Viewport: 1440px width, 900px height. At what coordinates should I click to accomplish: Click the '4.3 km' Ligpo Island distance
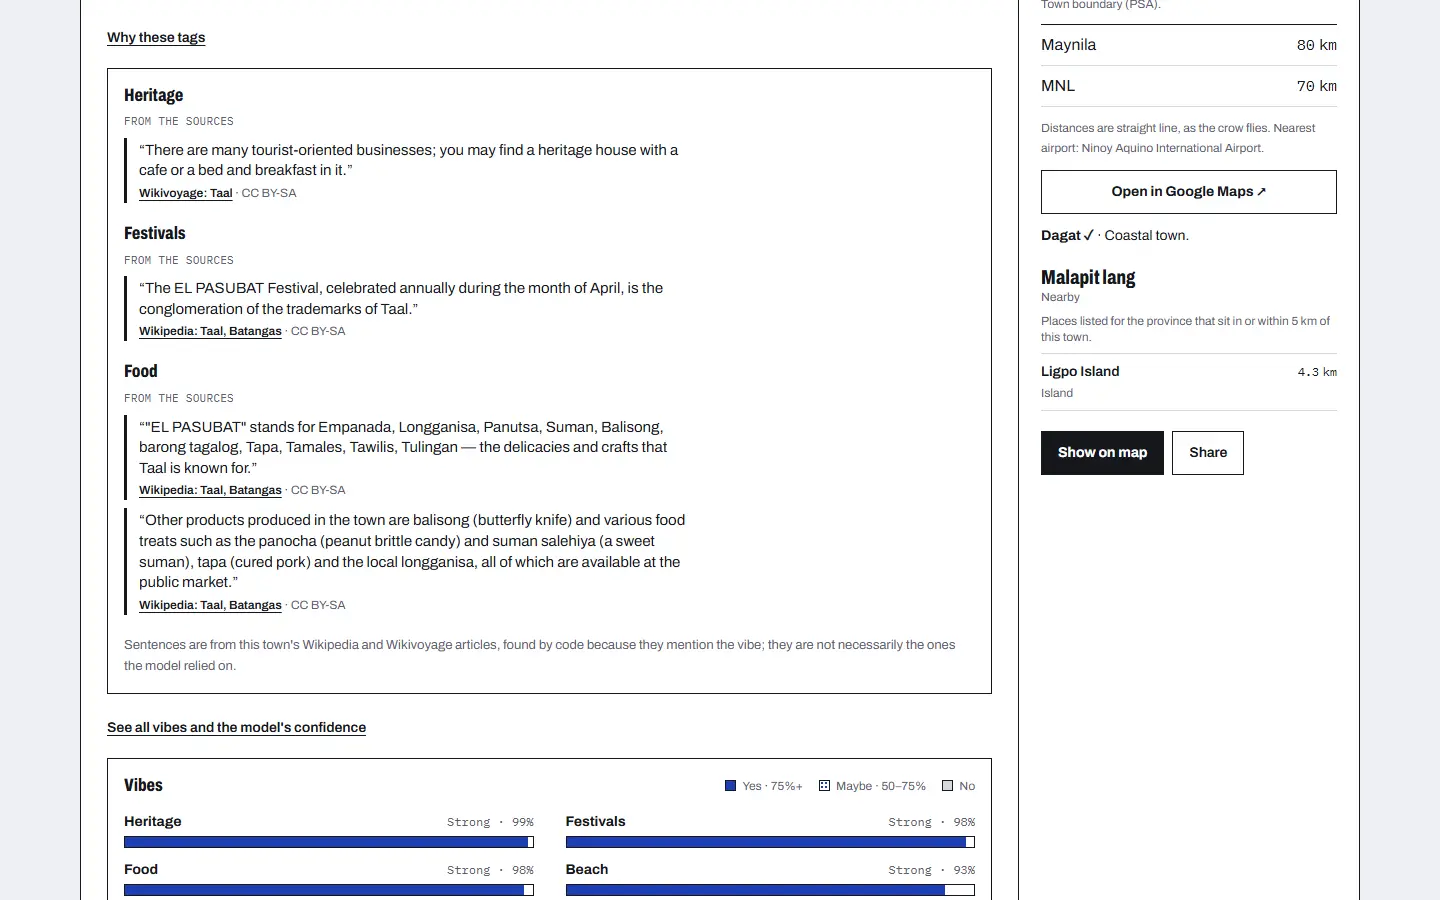pos(1317,372)
